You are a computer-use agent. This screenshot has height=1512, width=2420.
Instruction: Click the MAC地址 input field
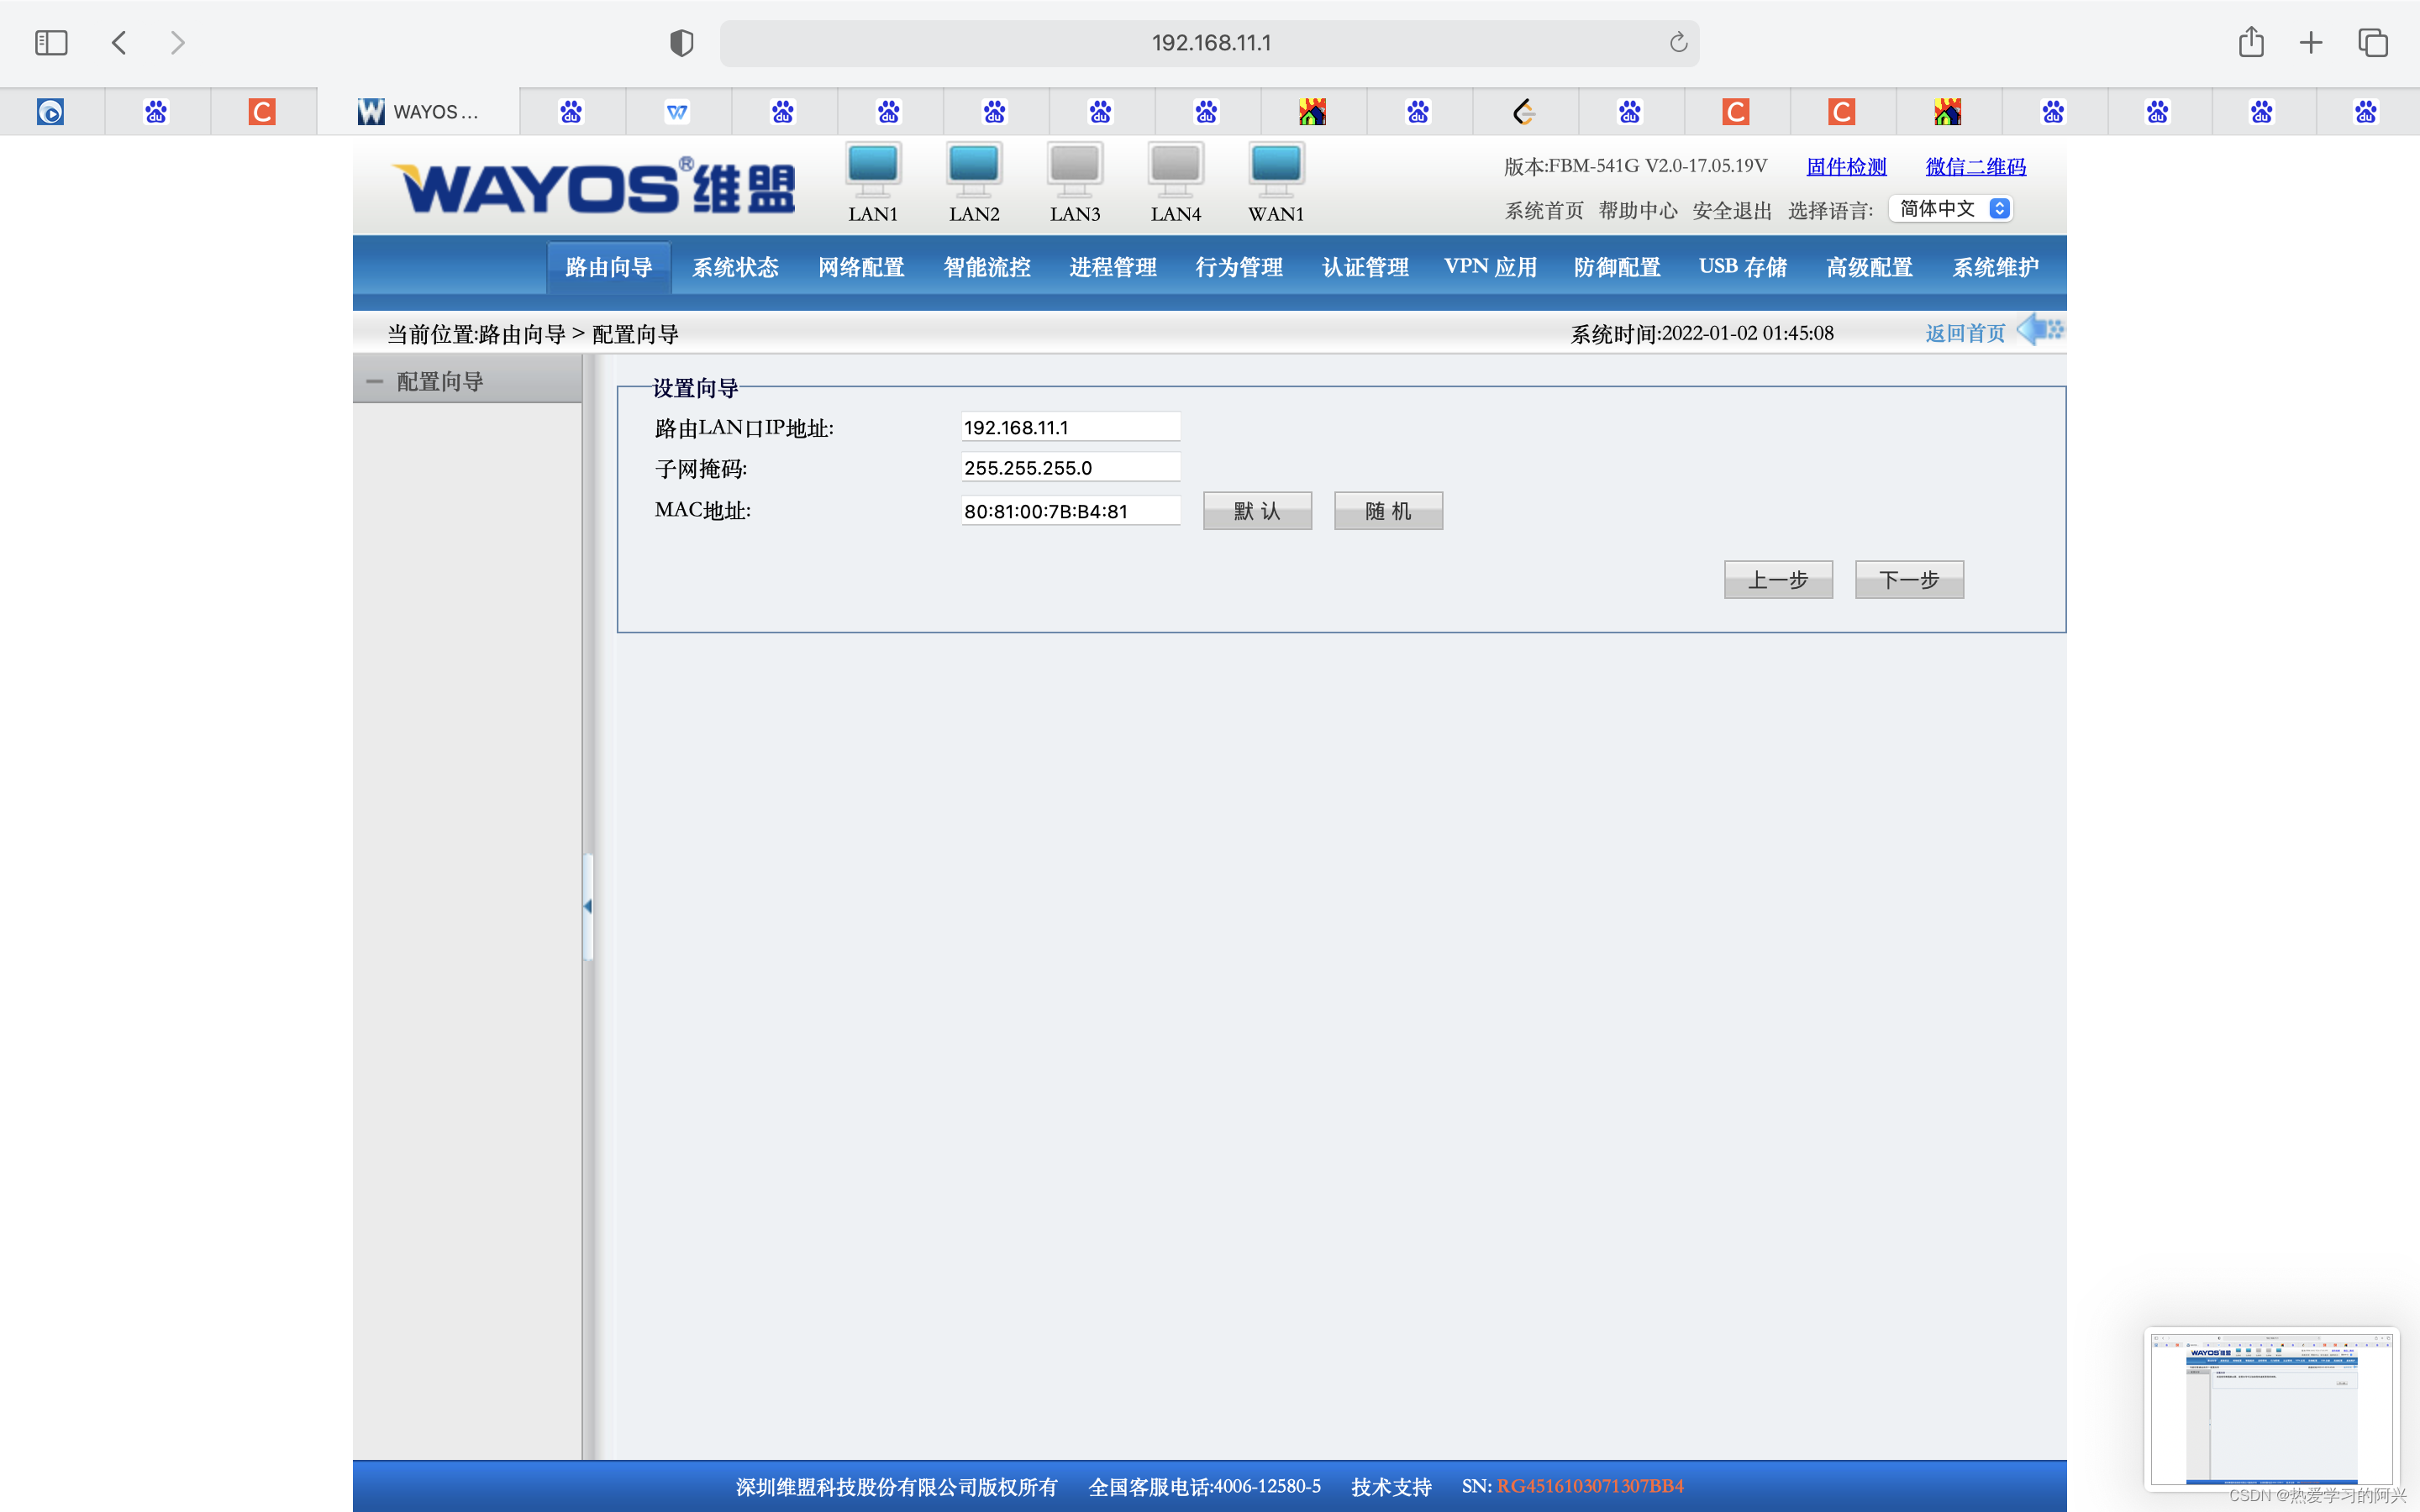tap(1070, 511)
